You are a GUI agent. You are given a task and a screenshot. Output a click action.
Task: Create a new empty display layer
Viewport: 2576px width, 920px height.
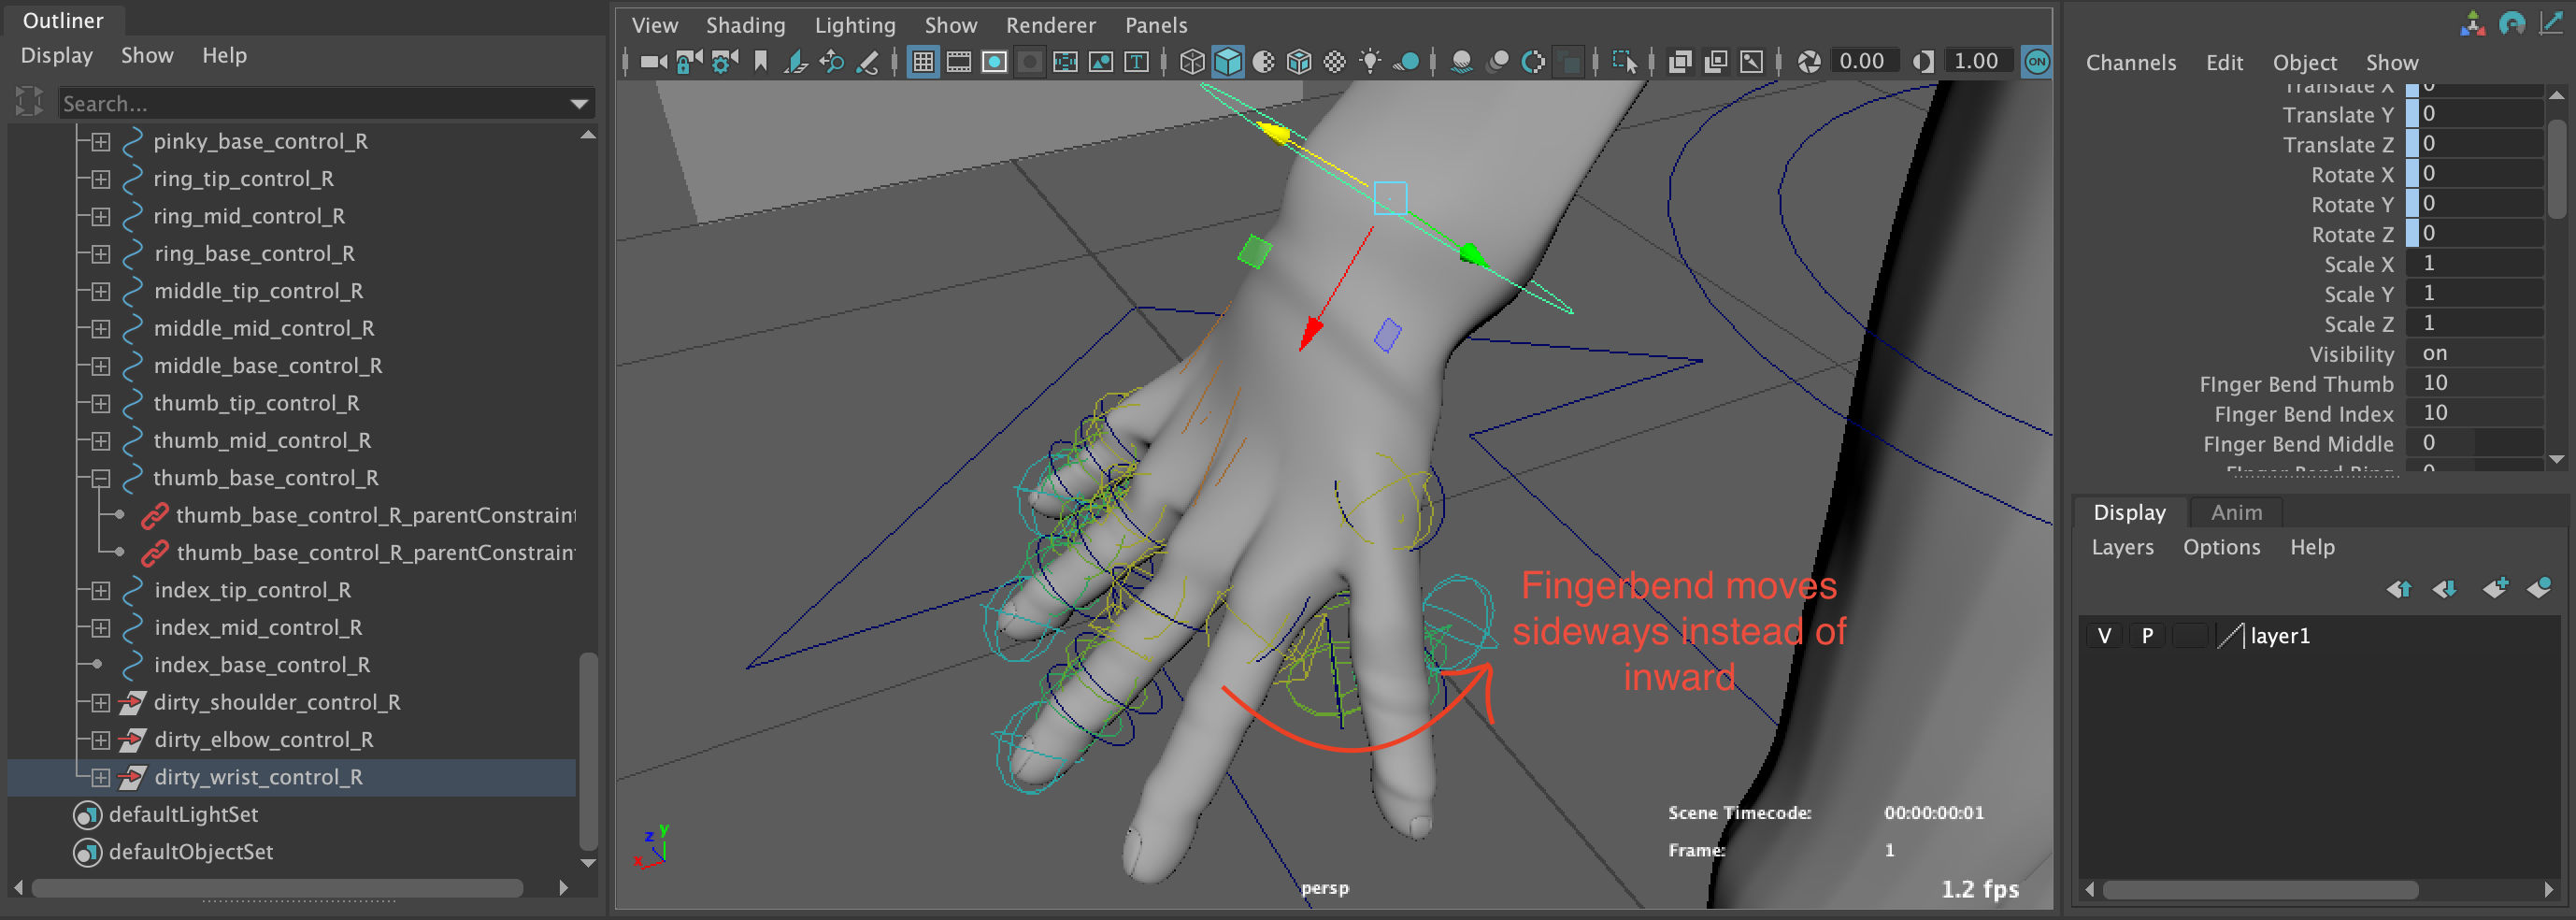coord(2495,589)
